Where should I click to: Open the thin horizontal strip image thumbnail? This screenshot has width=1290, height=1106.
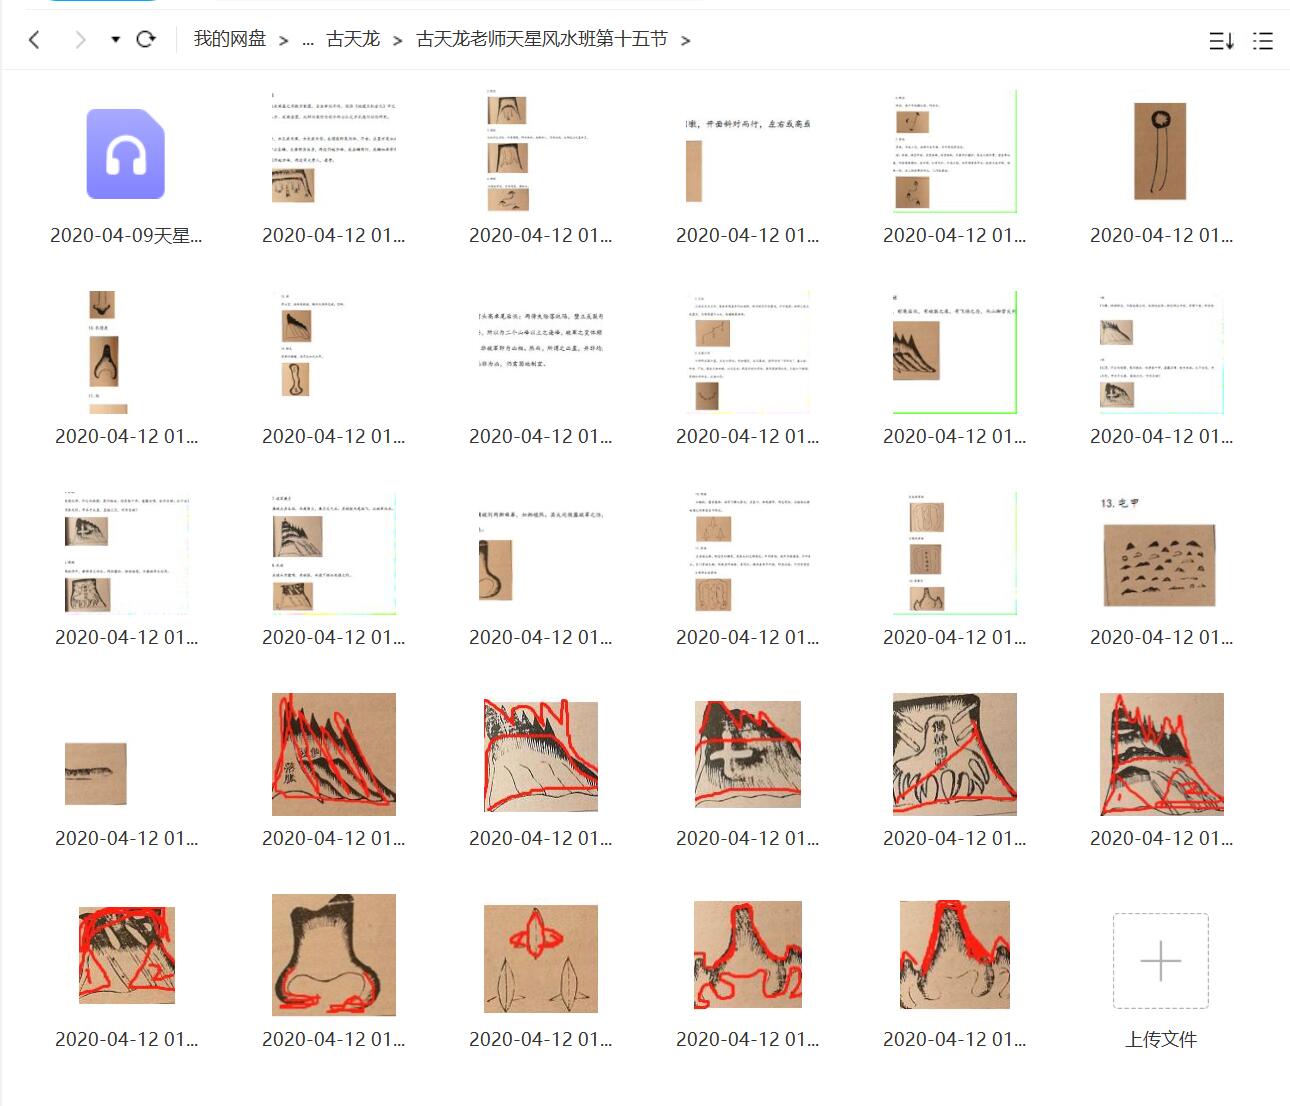pos(96,773)
